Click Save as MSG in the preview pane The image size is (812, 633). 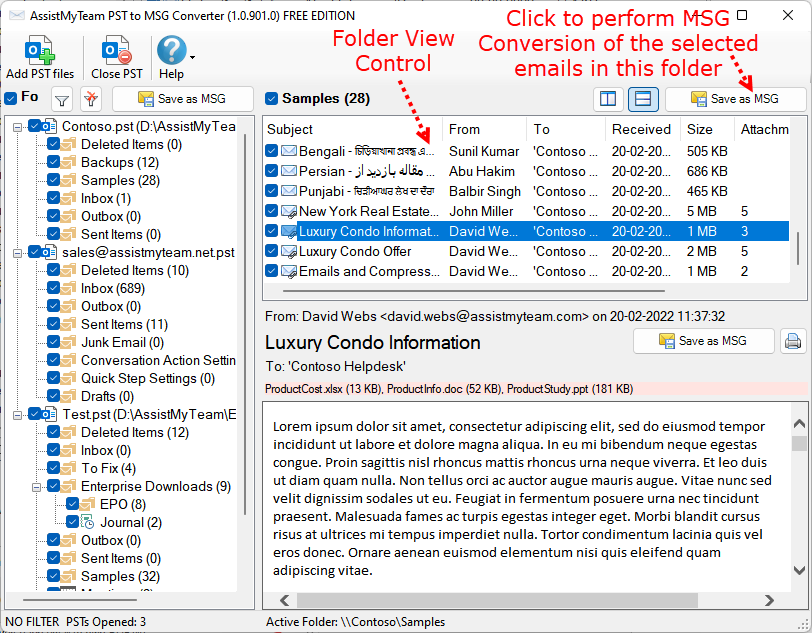[x=704, y=341]
